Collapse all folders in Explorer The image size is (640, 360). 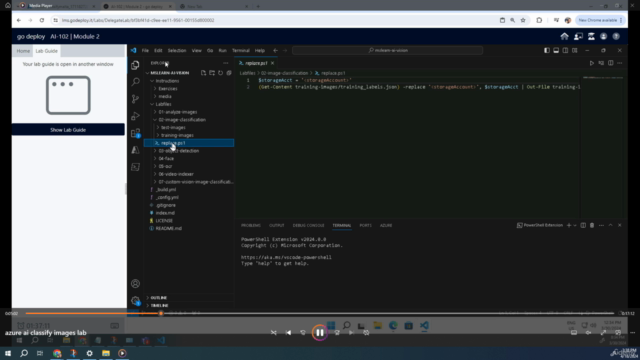[229, 73]
